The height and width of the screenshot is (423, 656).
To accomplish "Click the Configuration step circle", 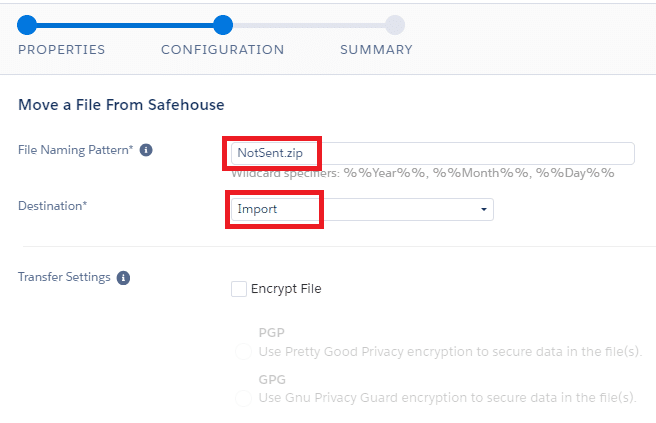I will pos(223,25).
